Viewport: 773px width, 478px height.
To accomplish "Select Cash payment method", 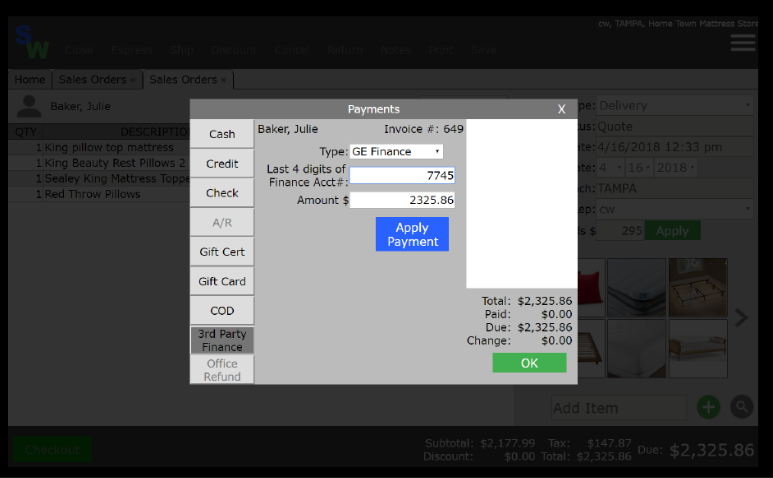I will point(222,134).
